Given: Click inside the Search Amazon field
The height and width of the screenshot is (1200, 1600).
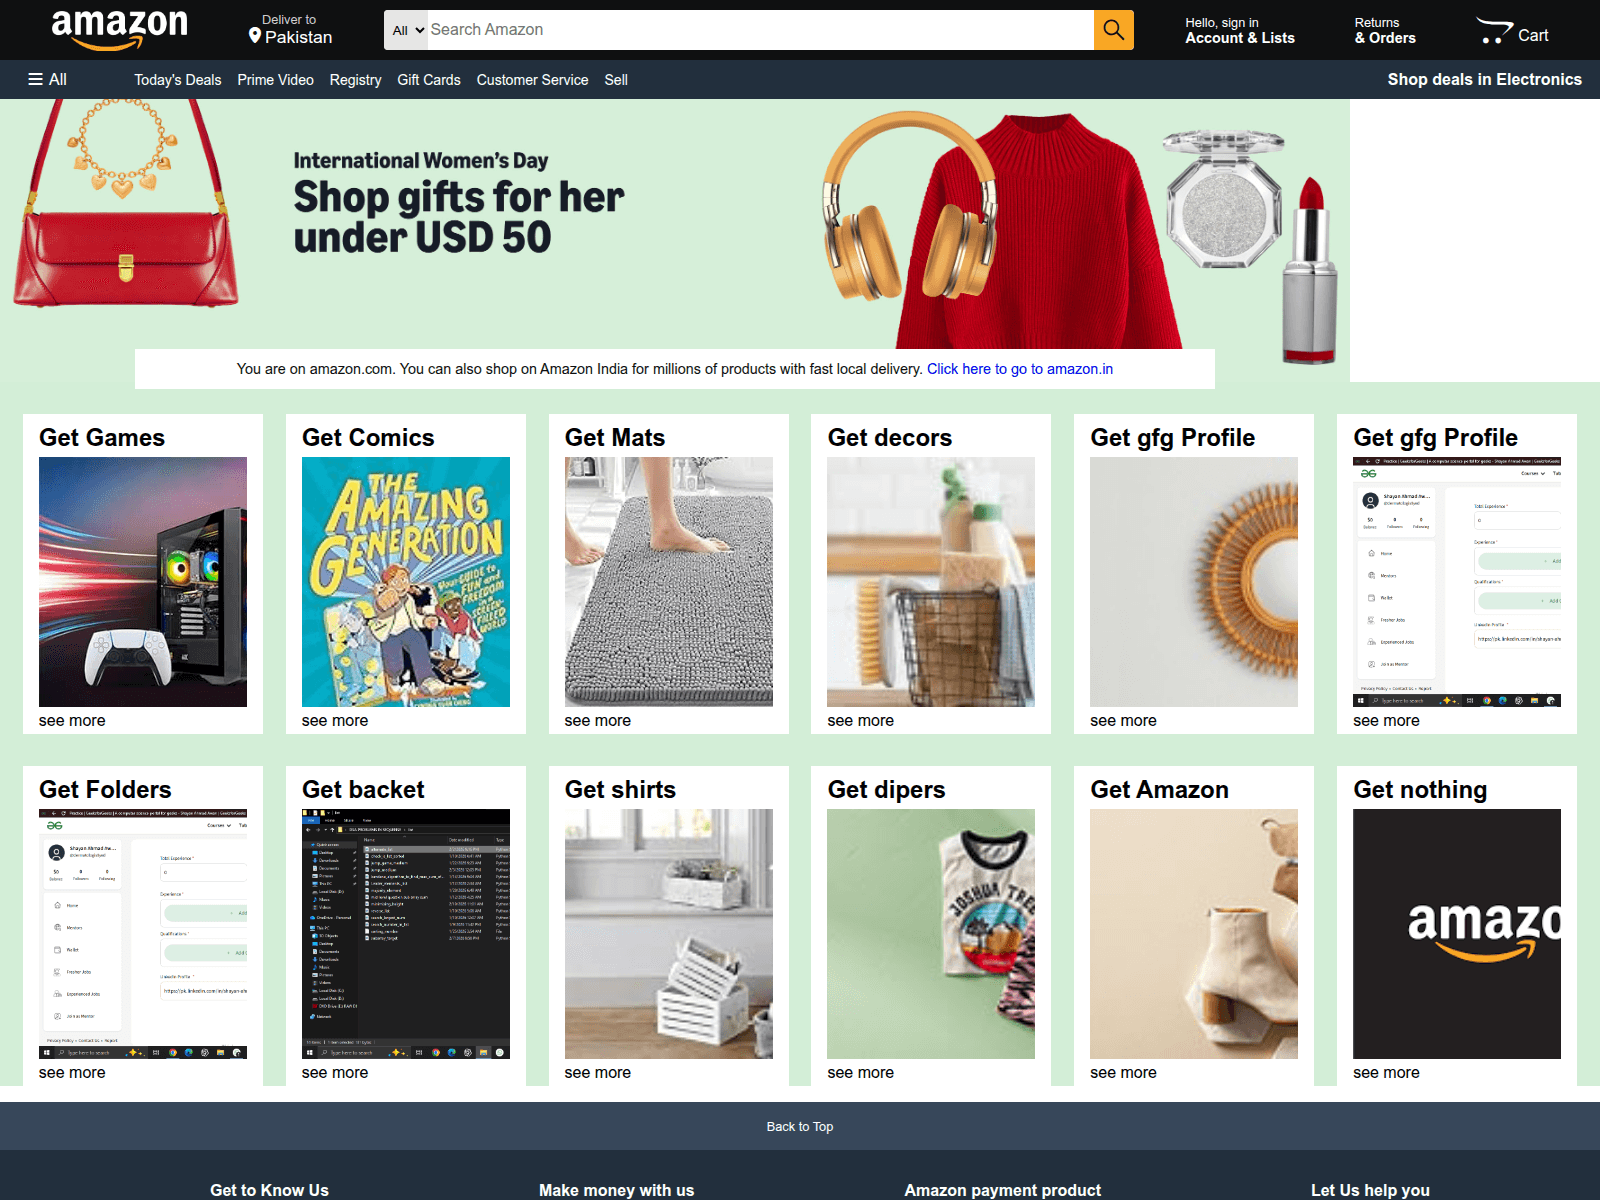Looking at the screenshot, I should [x=760, y=30].
